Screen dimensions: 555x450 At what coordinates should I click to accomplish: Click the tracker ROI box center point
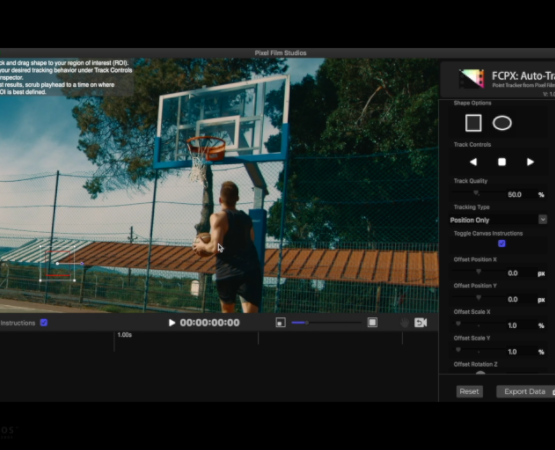point(57,263)
